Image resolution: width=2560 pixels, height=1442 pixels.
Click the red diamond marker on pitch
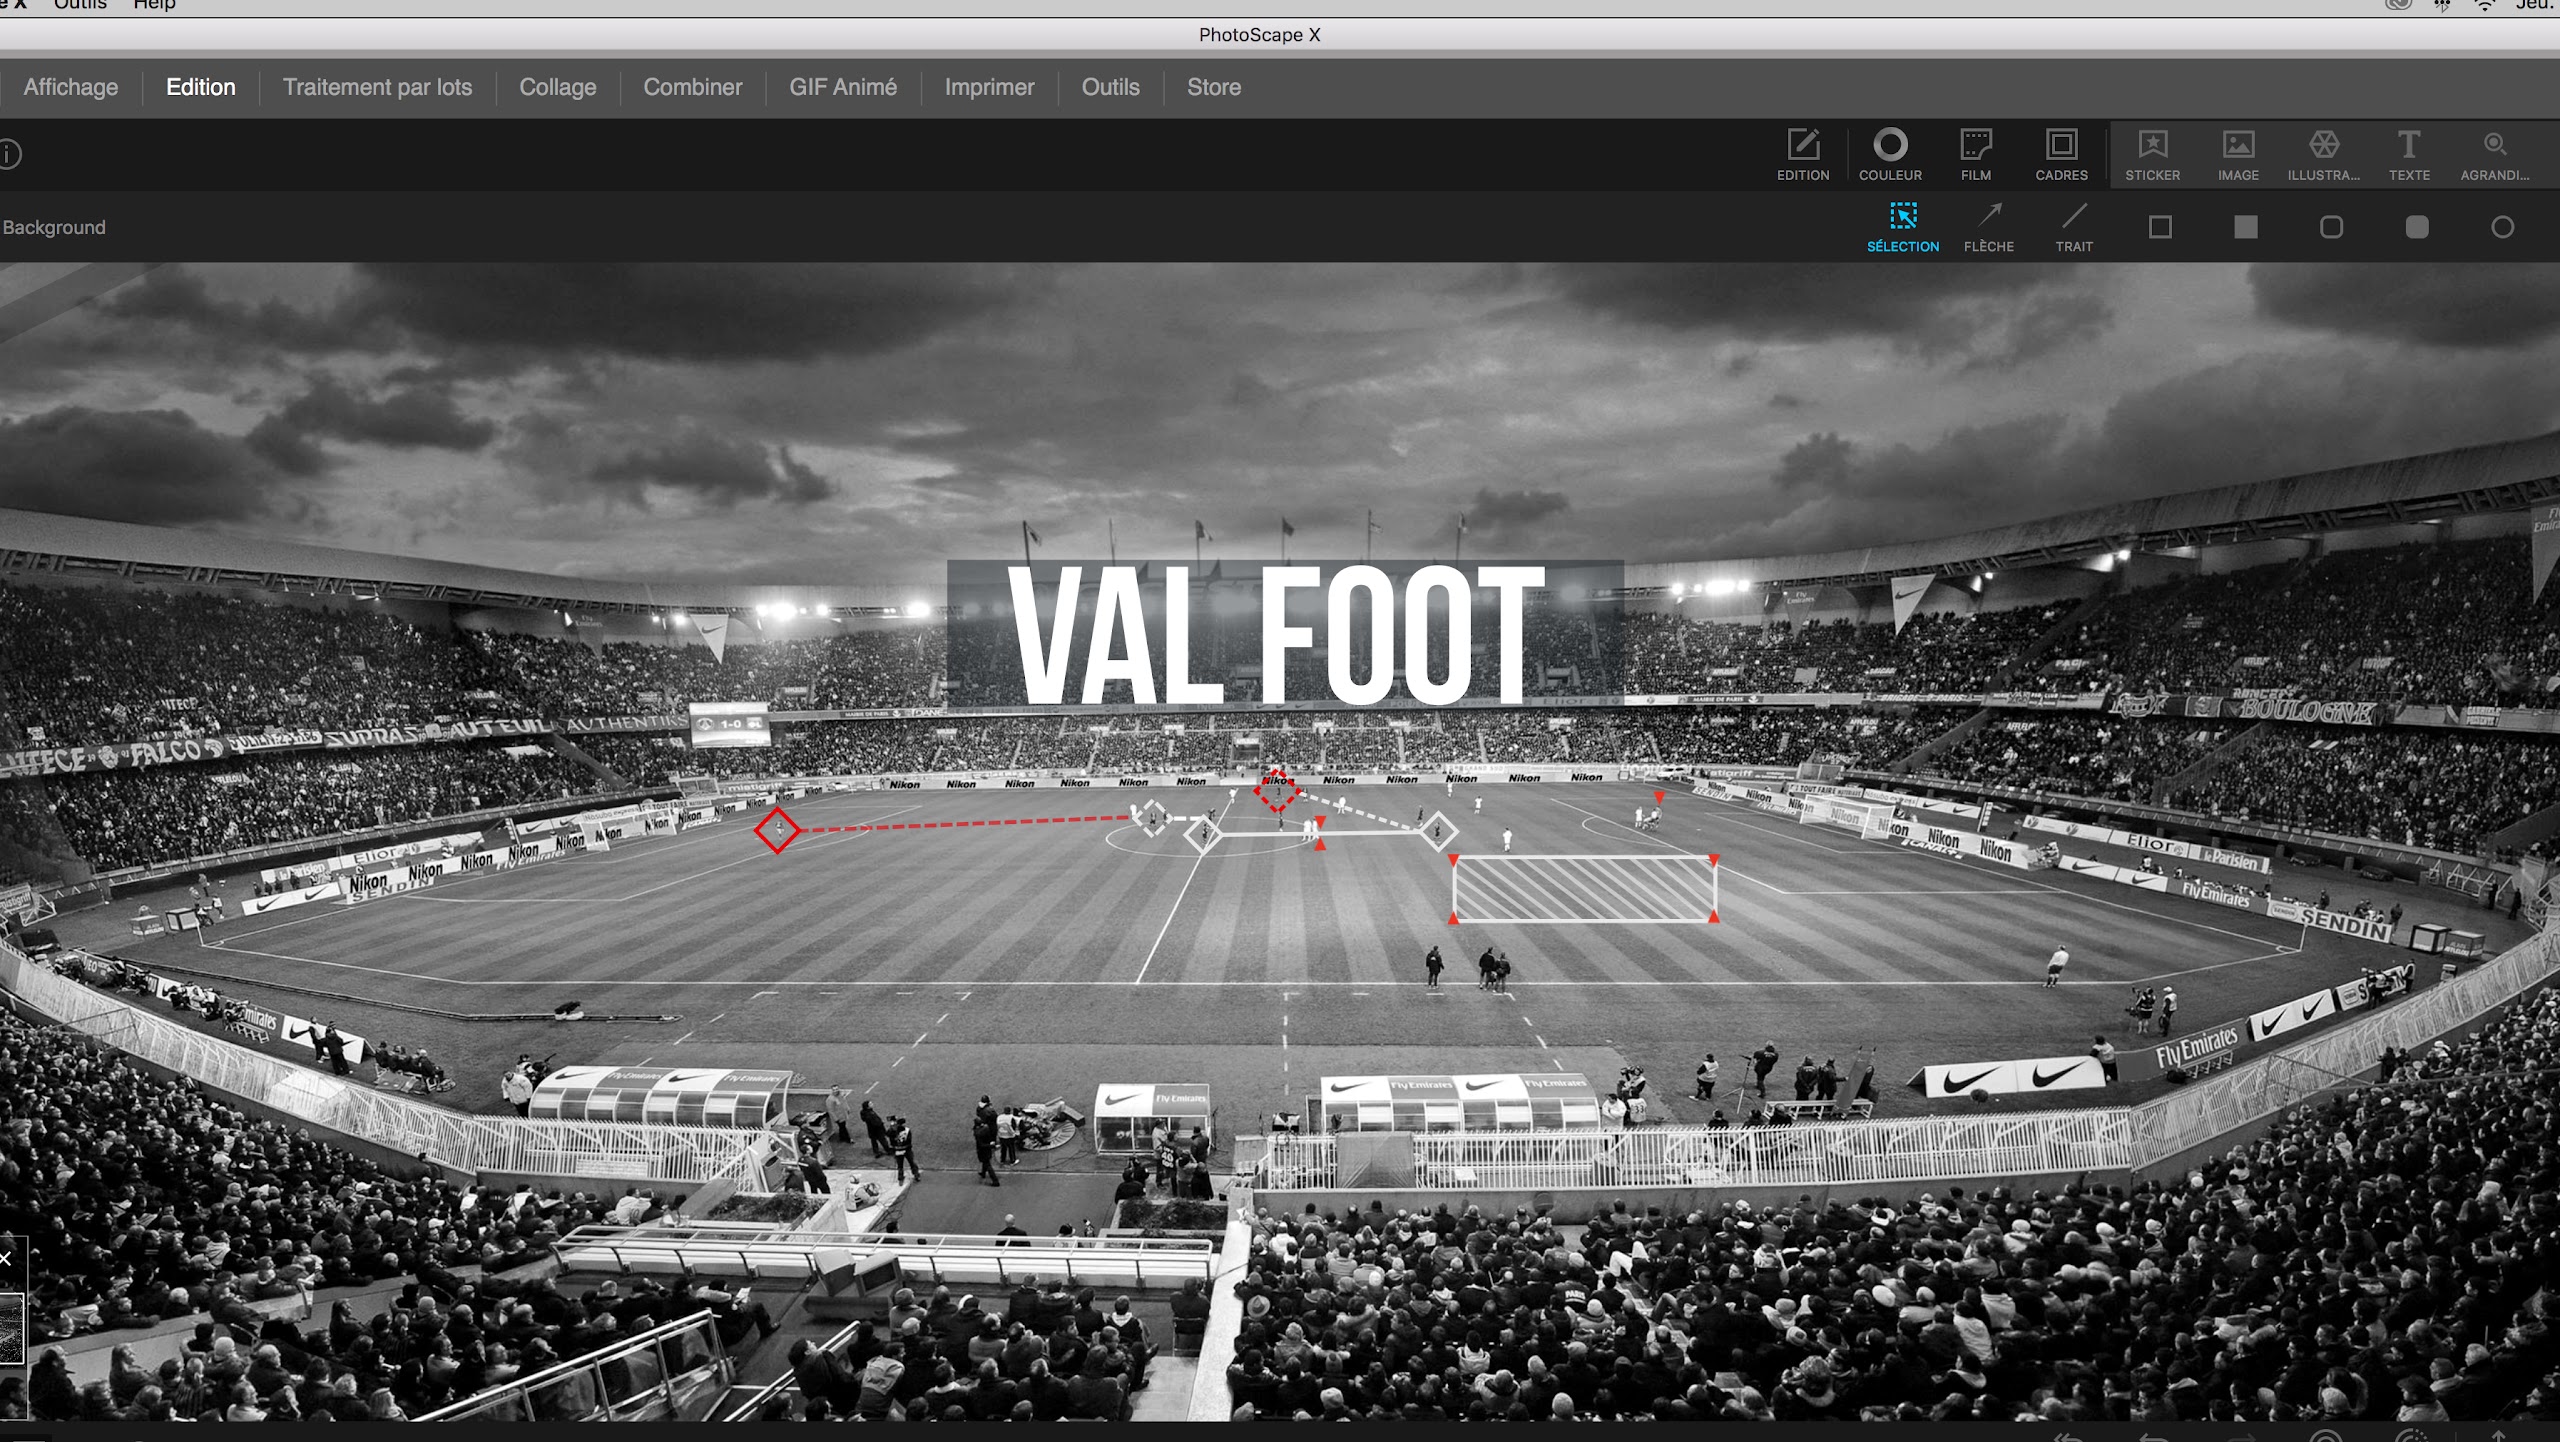tap(777, 830)
